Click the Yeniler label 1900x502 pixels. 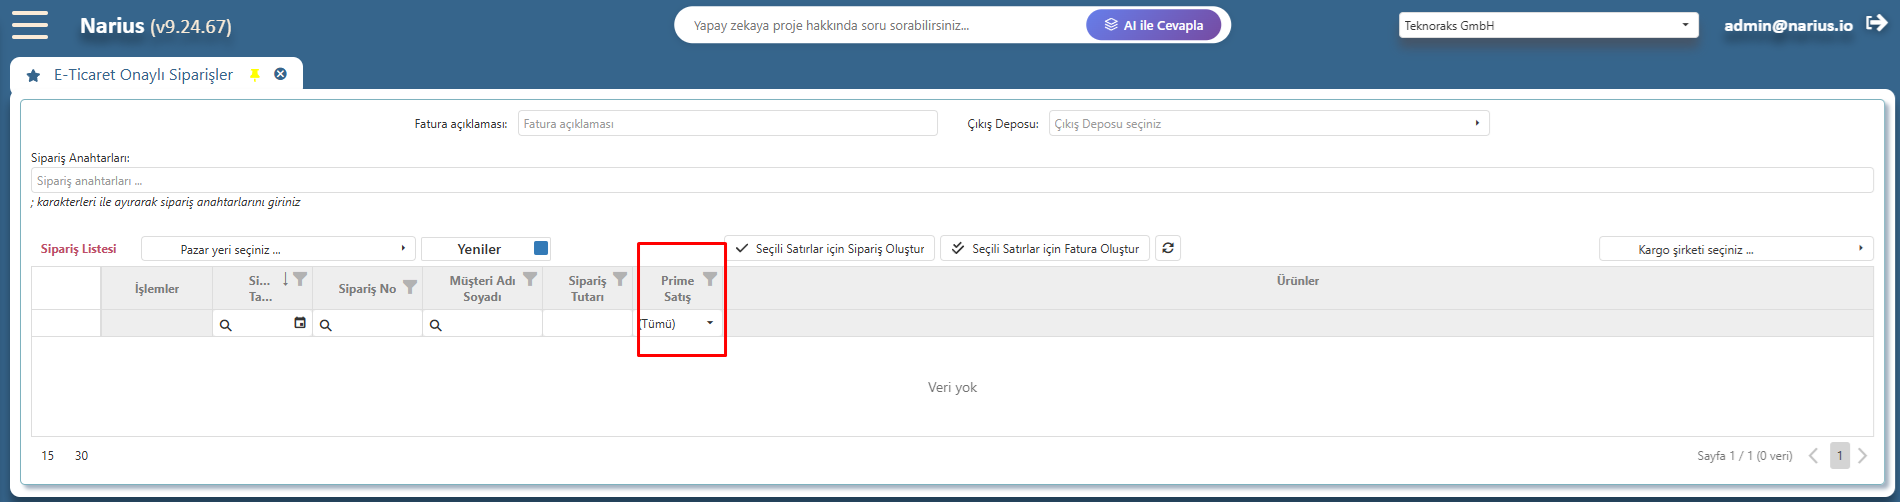[479, 248]
